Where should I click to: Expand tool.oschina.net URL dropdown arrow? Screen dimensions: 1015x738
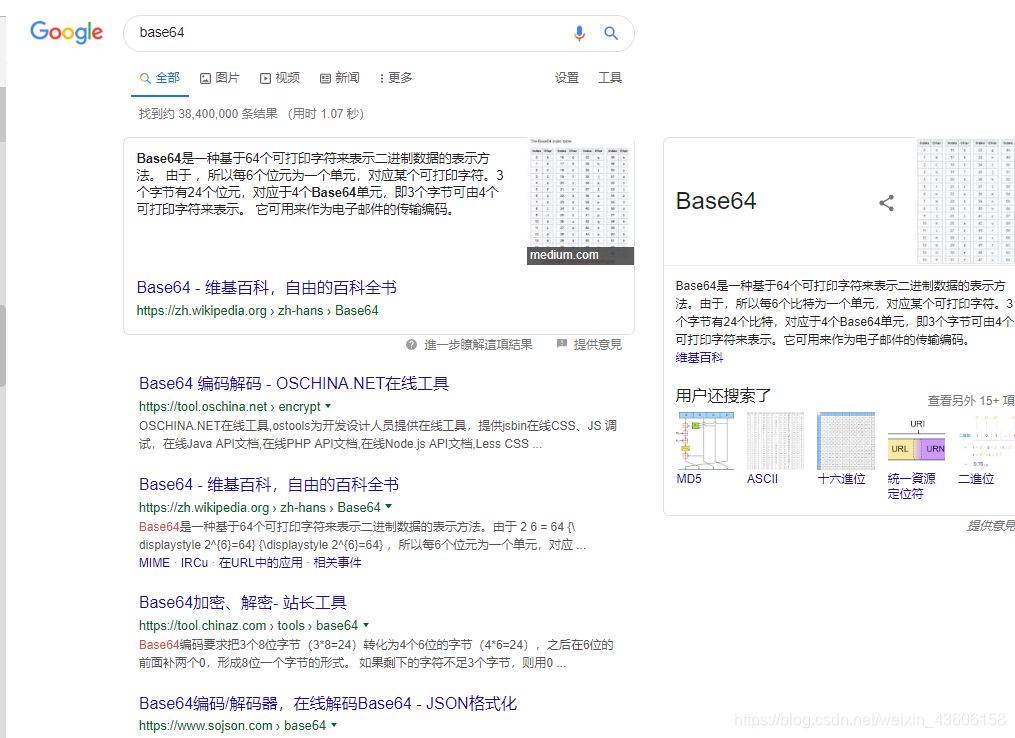(328, 407)
